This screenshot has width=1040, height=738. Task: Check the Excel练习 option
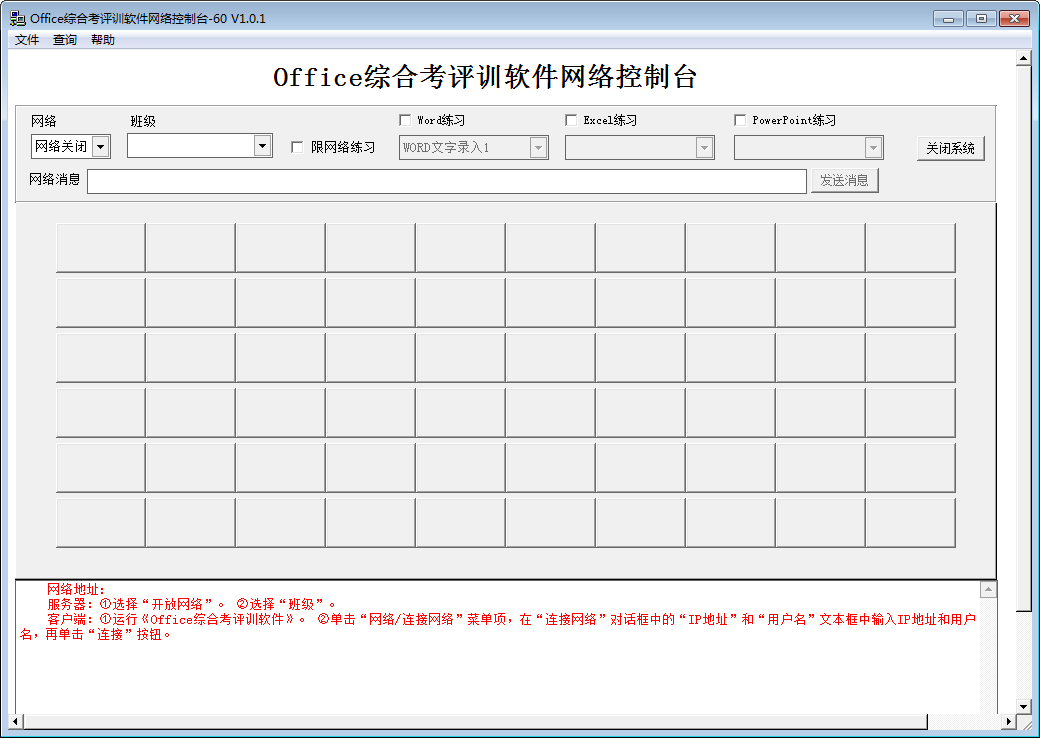571,120
